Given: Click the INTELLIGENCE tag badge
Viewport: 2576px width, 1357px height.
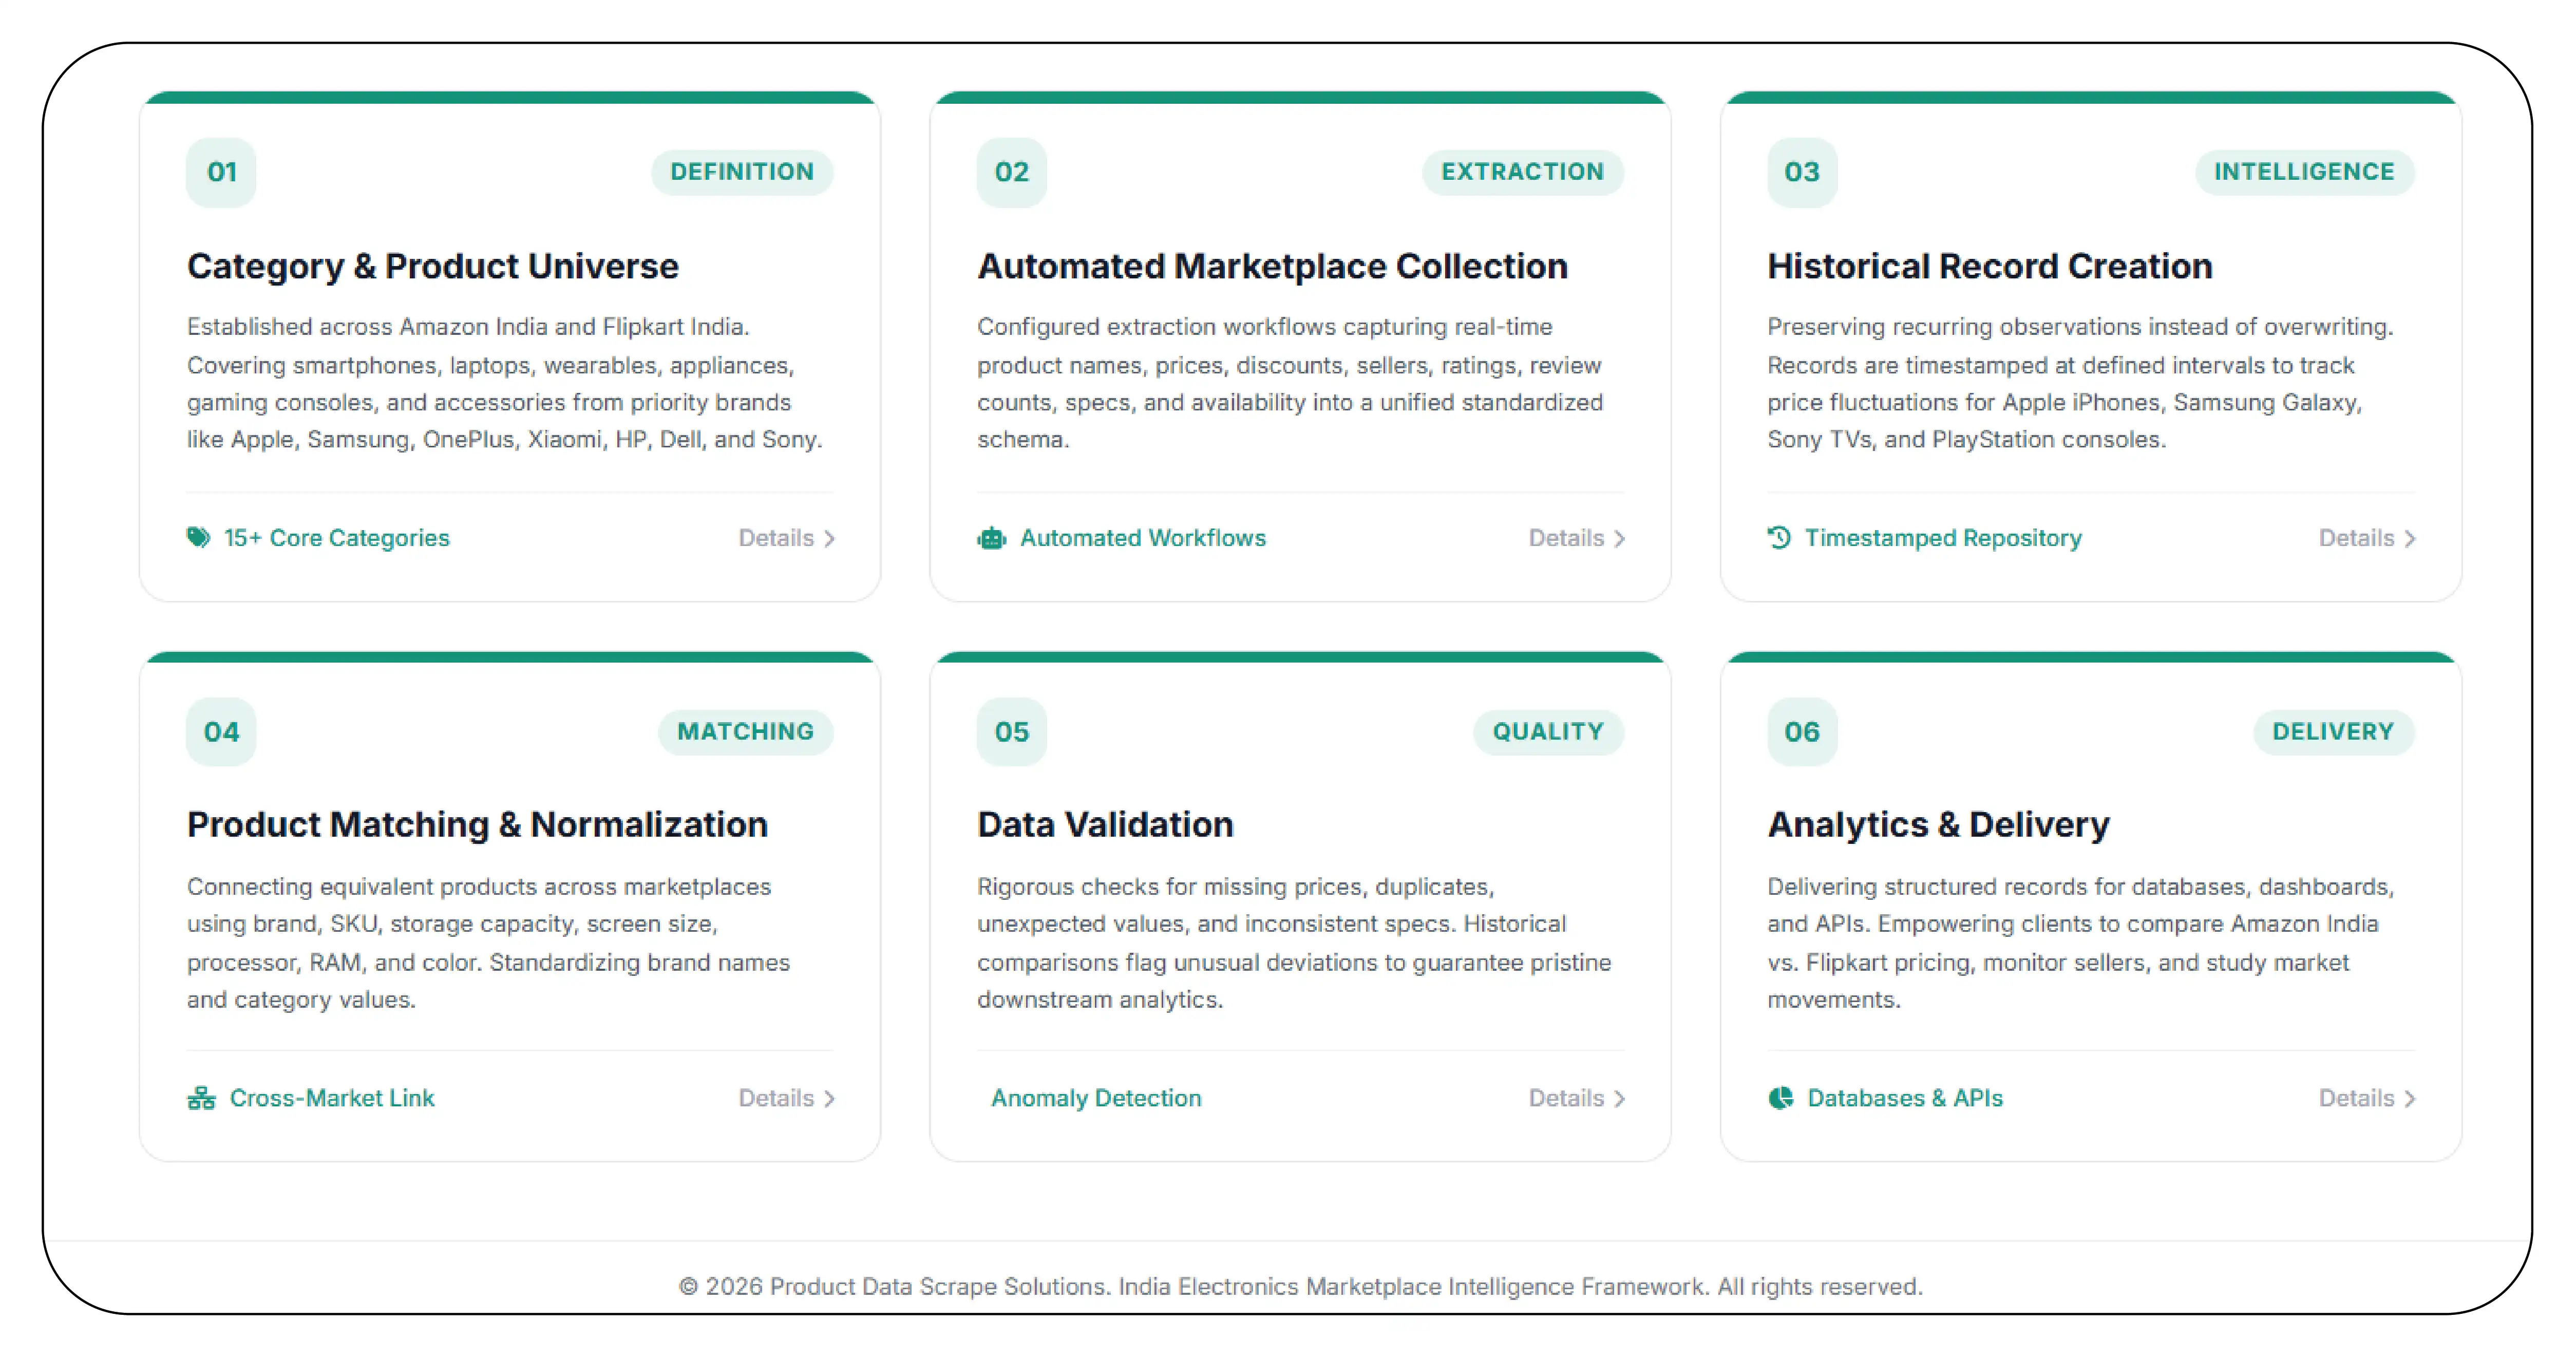Looking at the screenshot, I should (x=2304, y=172).
